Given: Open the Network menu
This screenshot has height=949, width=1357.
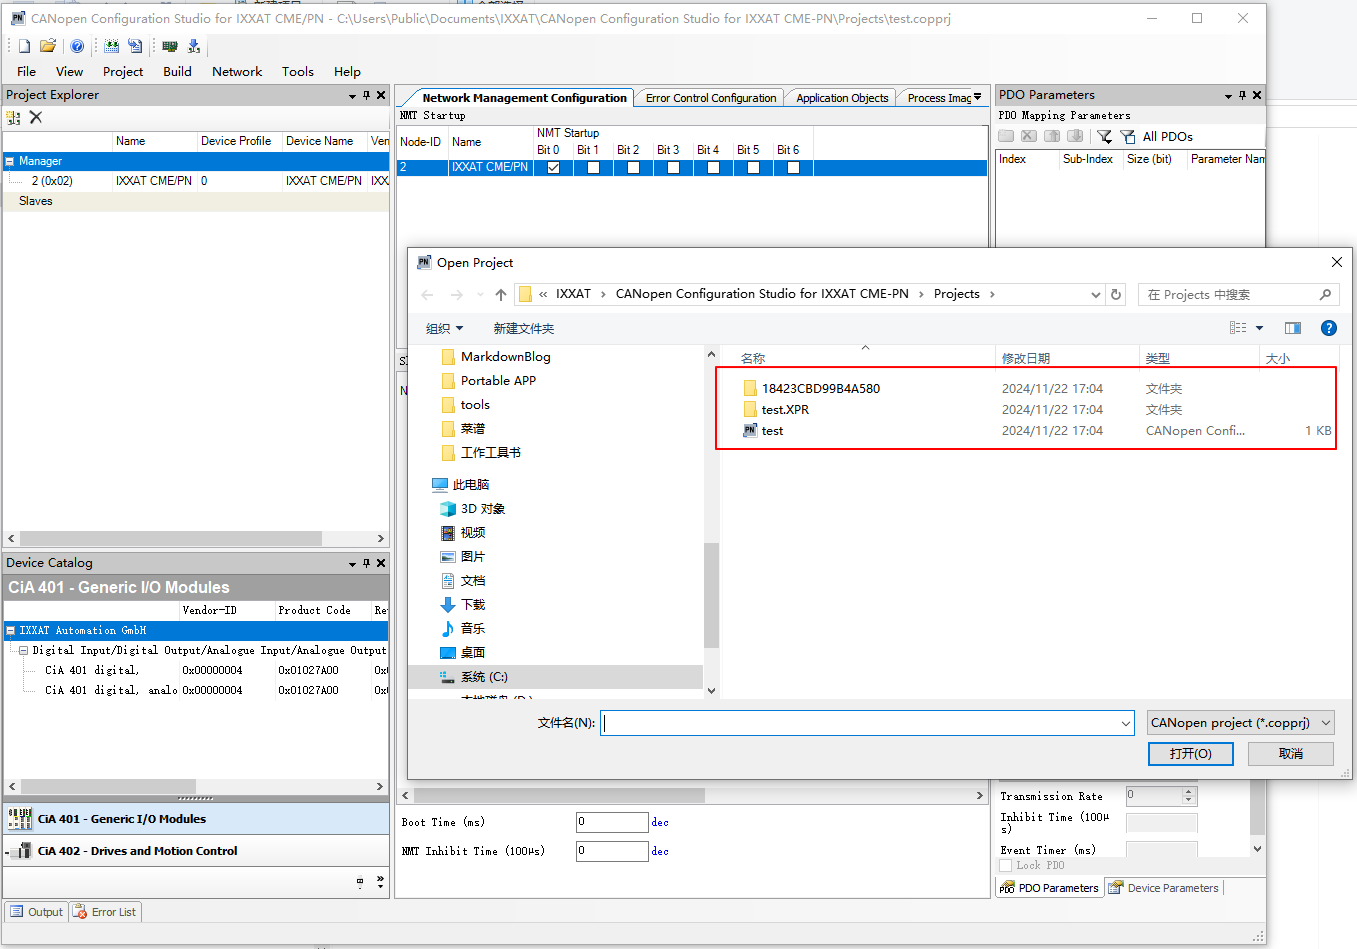Looking at the screenshot, I should tap(237, 72).
